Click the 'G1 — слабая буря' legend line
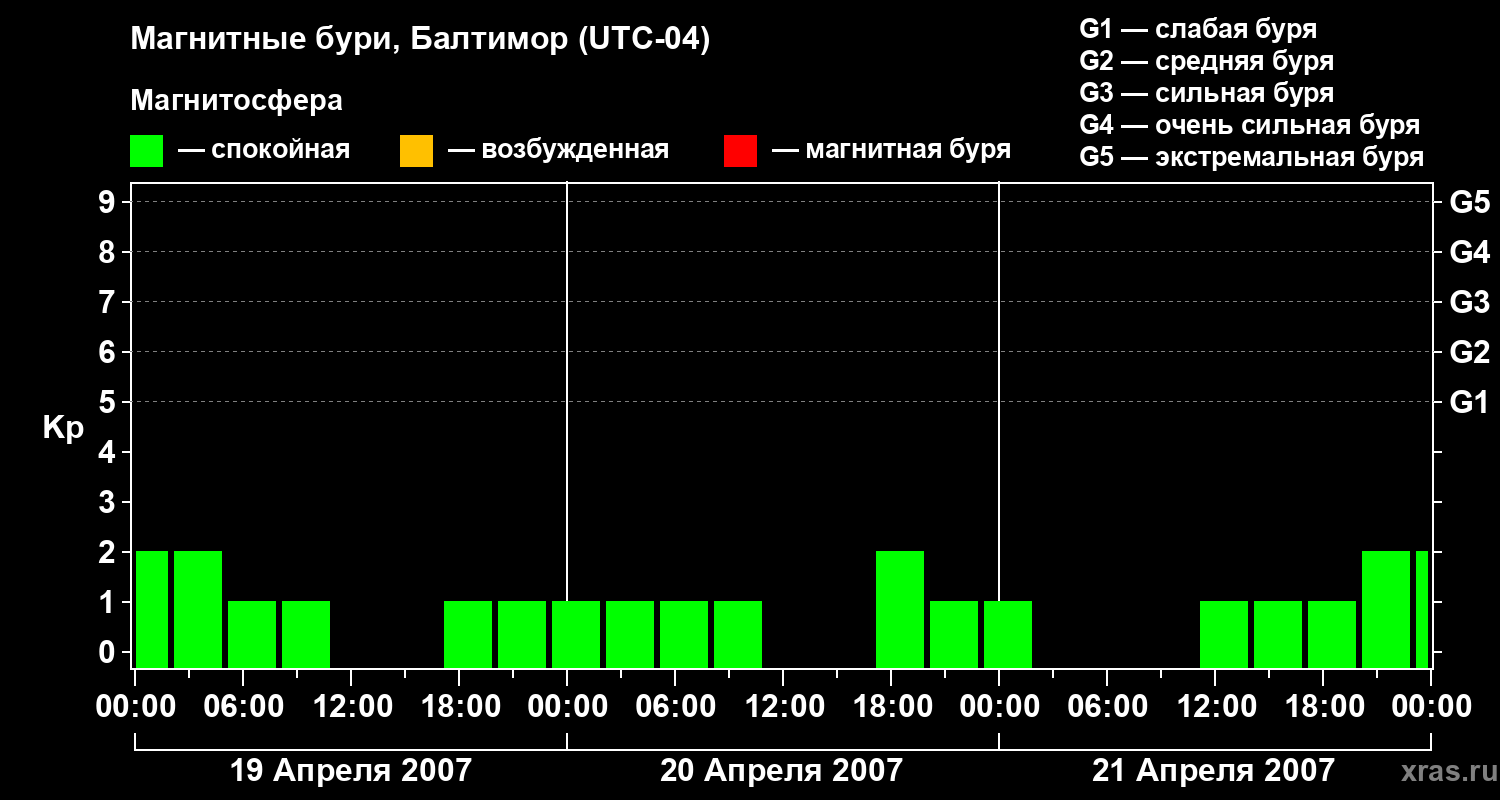The height and width of the screenshot is (800, 1500). coord(1198,29)
